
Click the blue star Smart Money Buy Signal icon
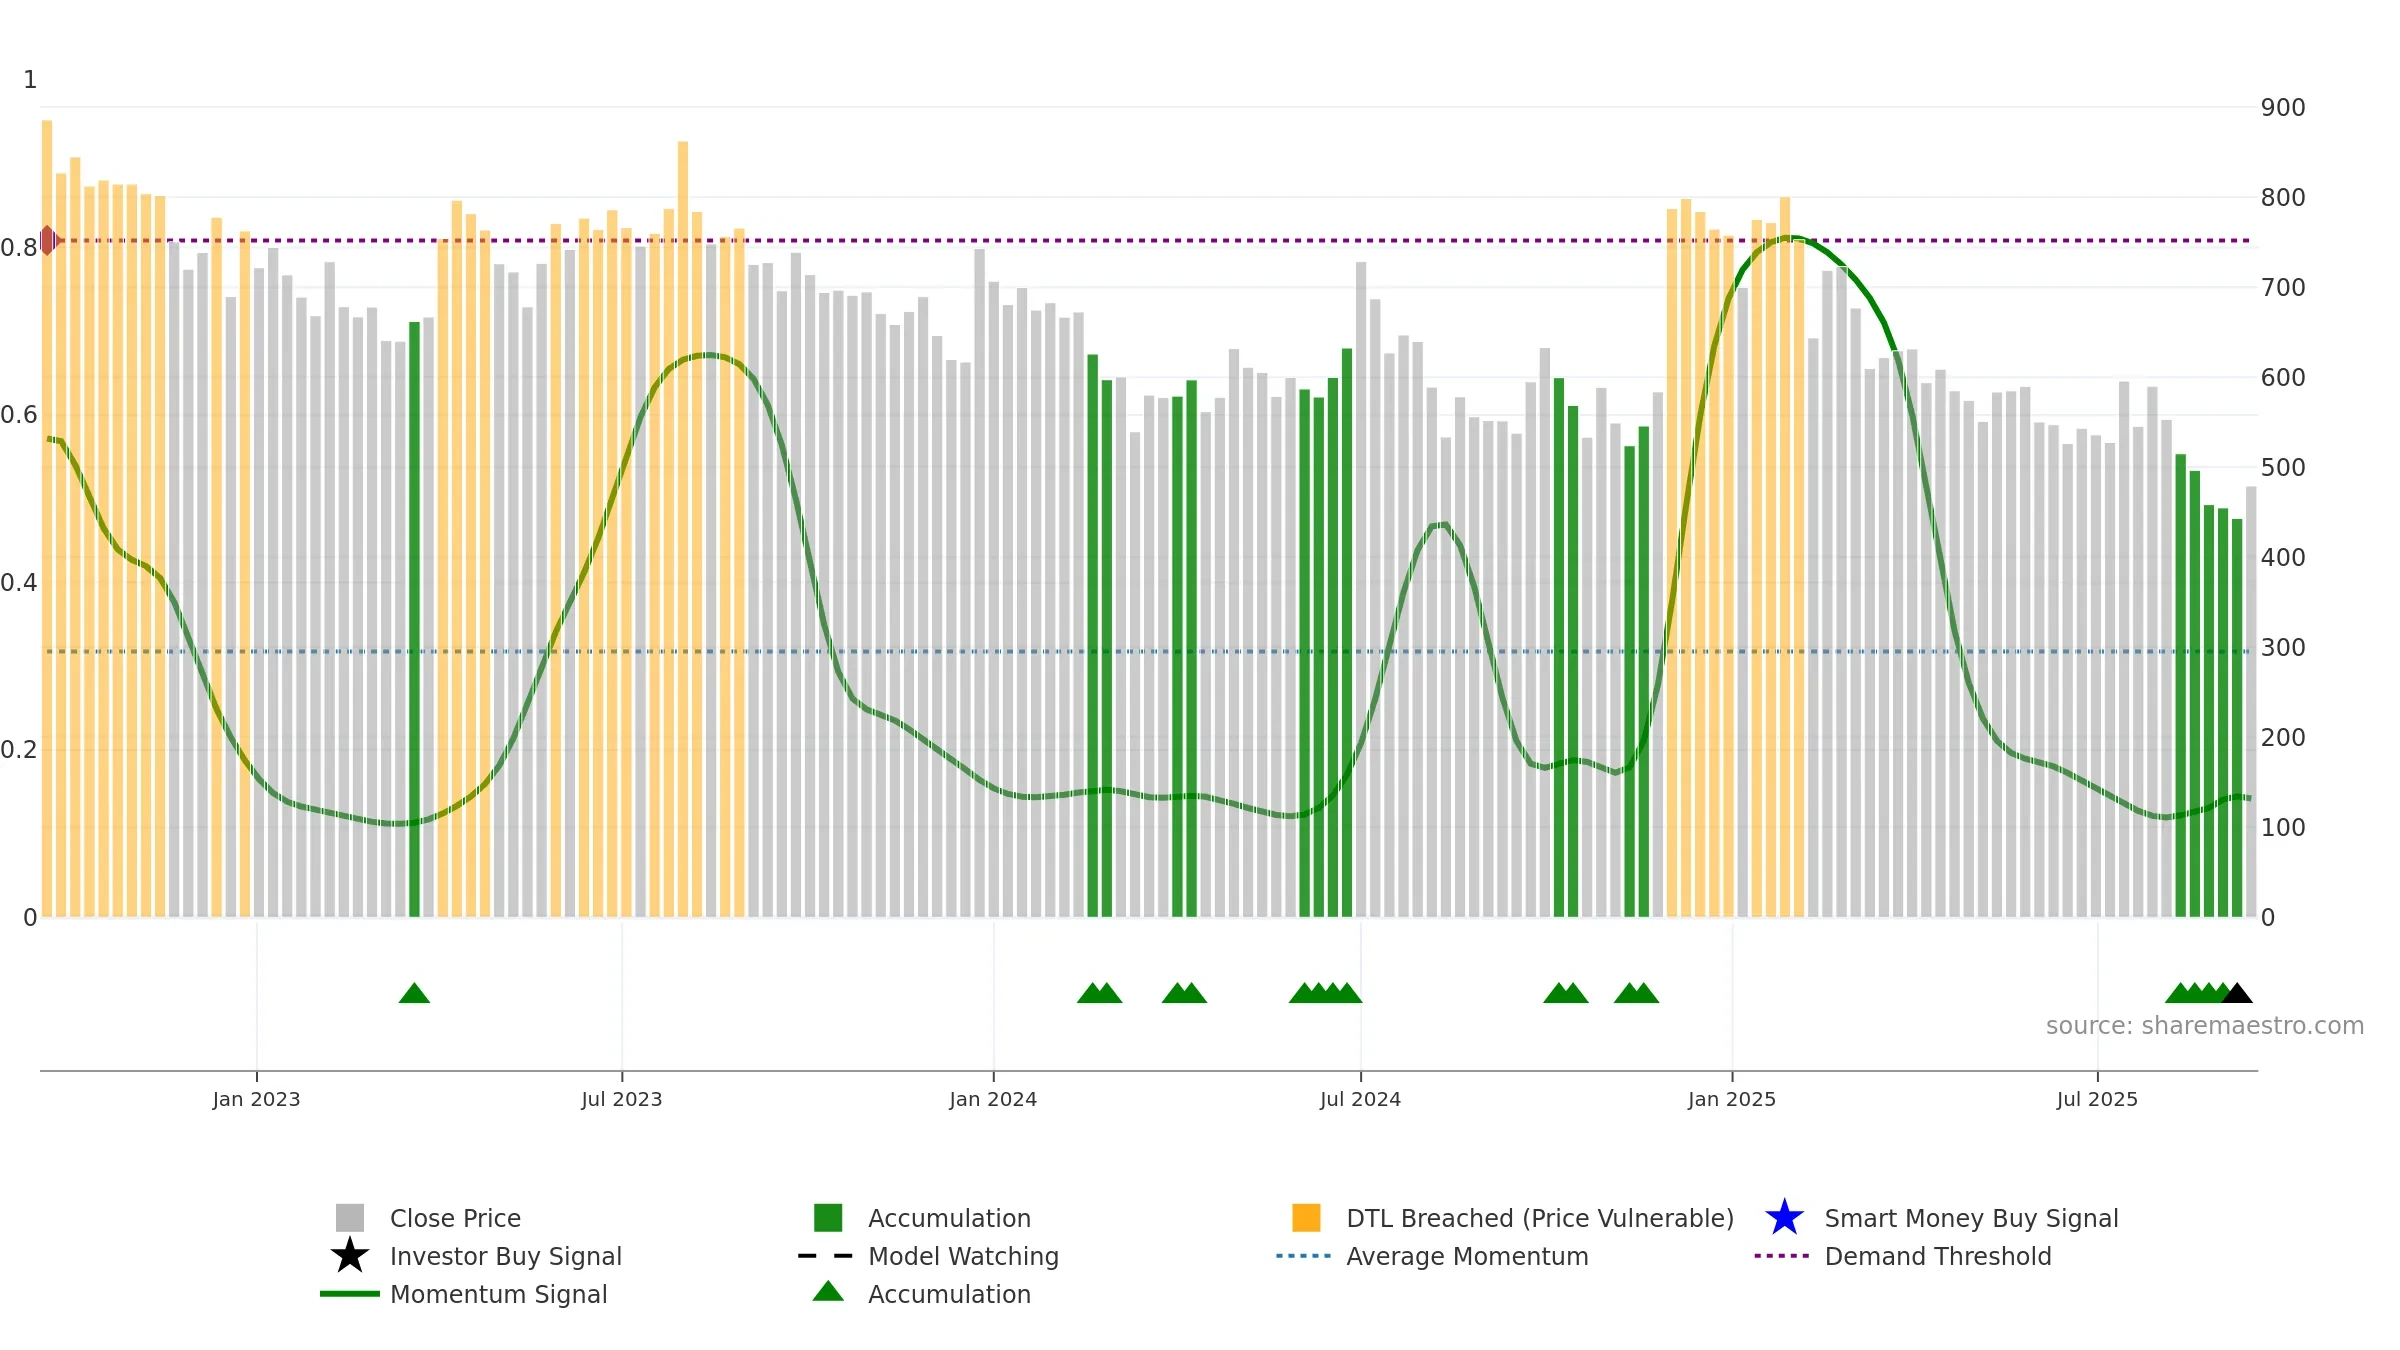point(1784,1218)
